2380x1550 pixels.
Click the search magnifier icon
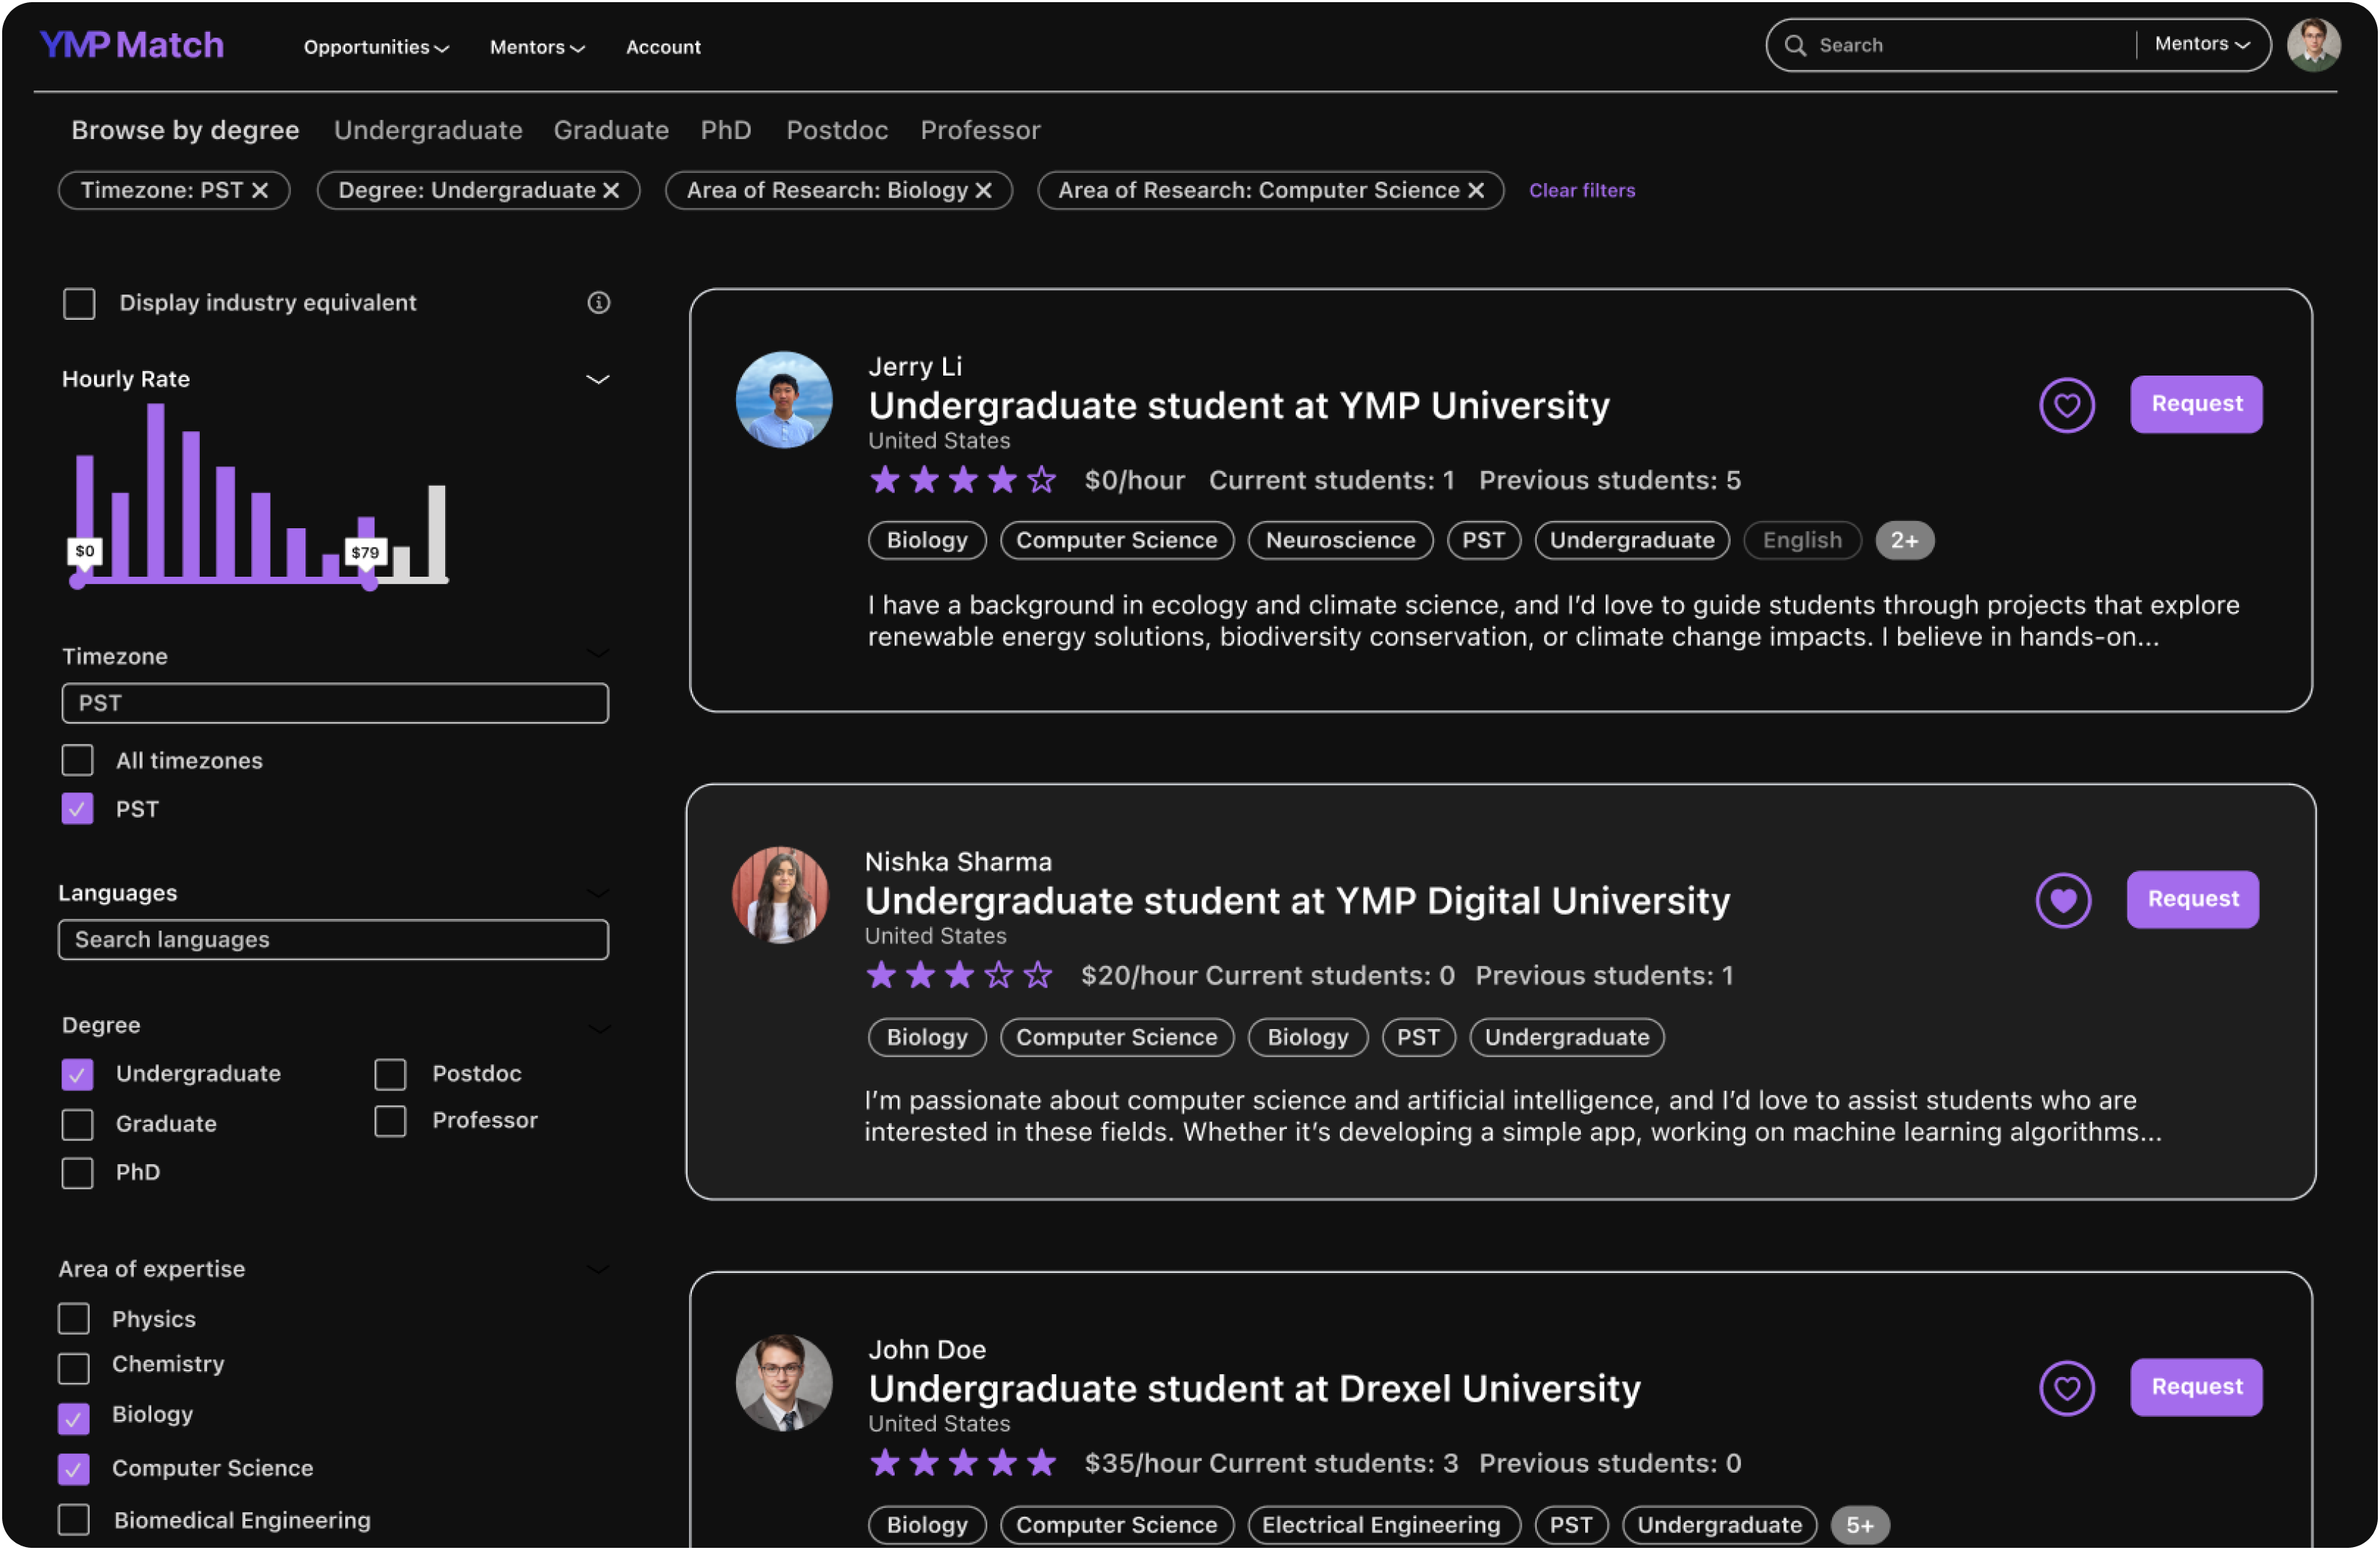click(x=1795, y=45)
